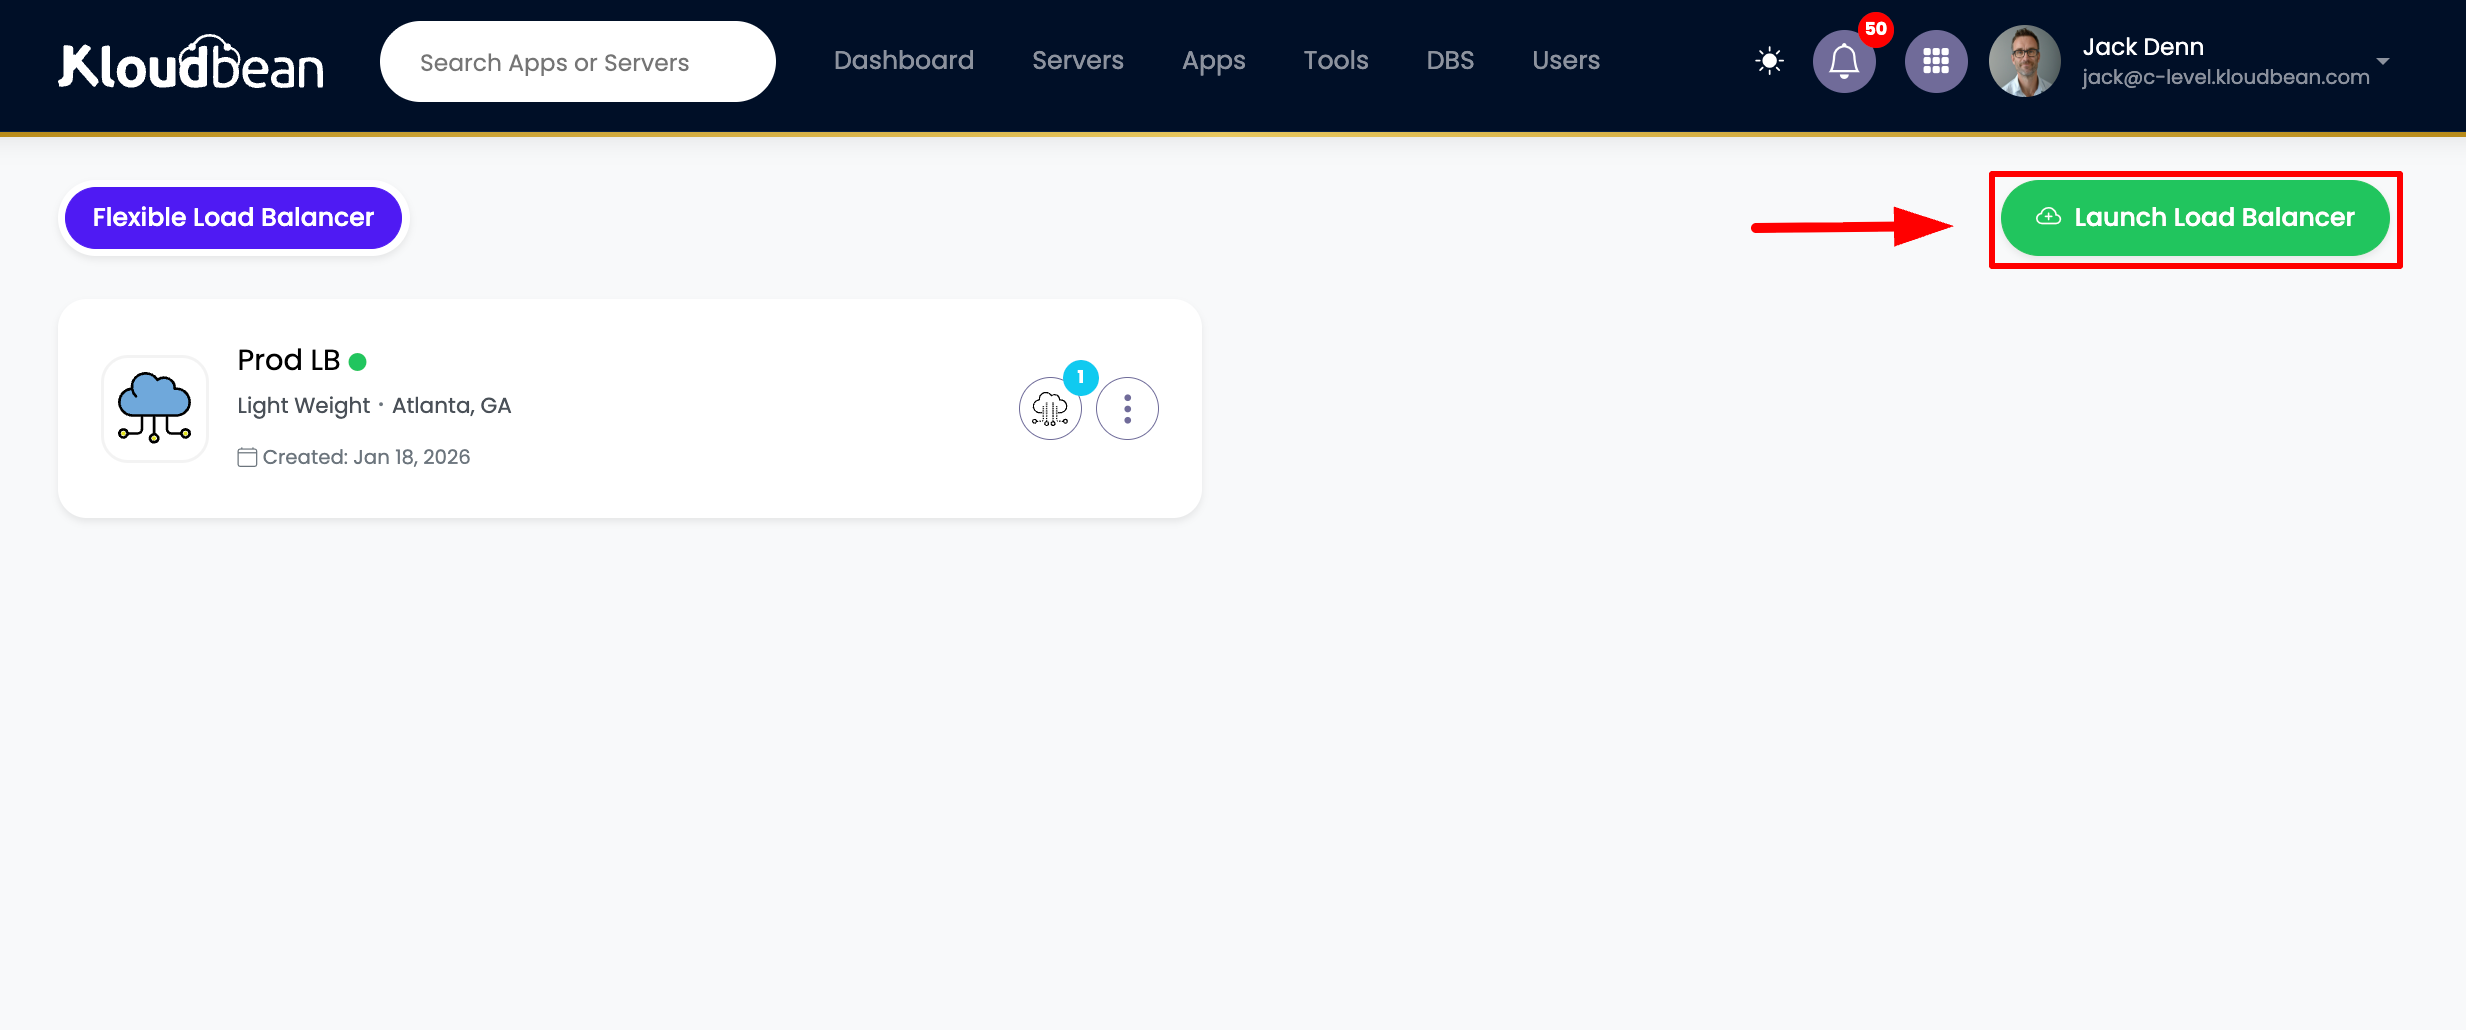The image size is (2466, 1030).
Task: Click the Launch Load Balancer button
Action: pyautogui.click(x=2195, y=218)
